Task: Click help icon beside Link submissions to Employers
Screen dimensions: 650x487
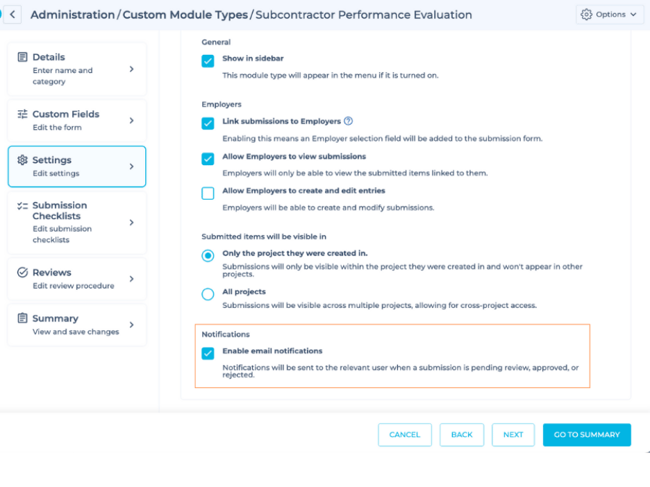Action: (348, 121)
